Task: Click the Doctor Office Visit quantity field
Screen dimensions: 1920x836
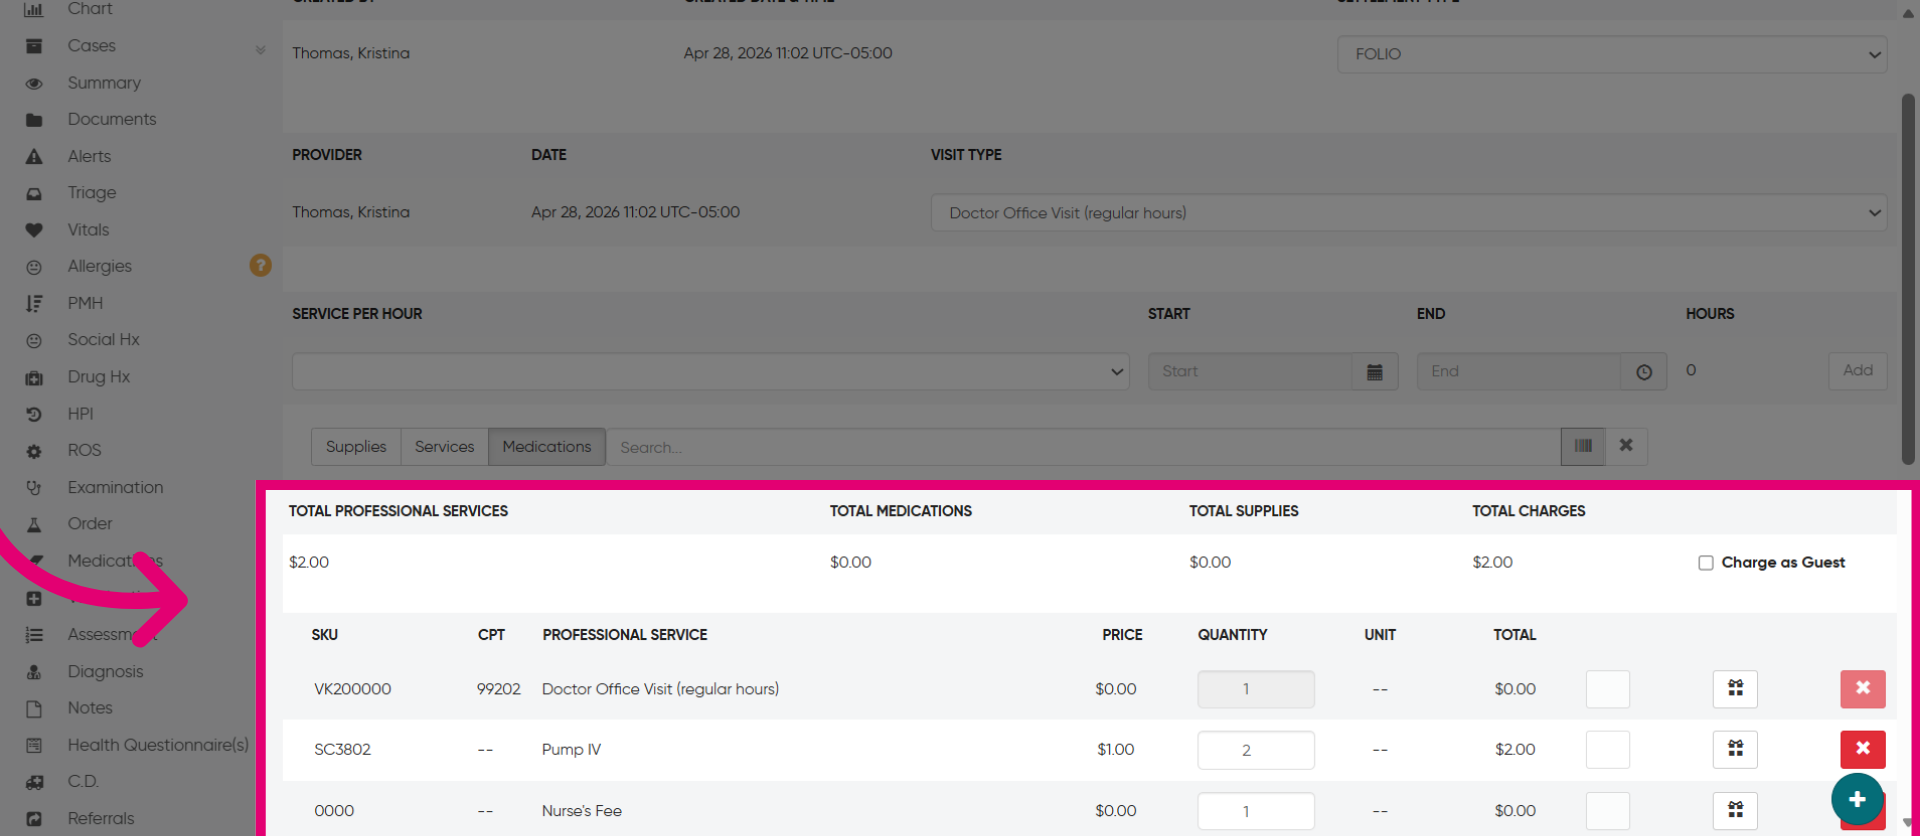Action: tap(1256, 689)
